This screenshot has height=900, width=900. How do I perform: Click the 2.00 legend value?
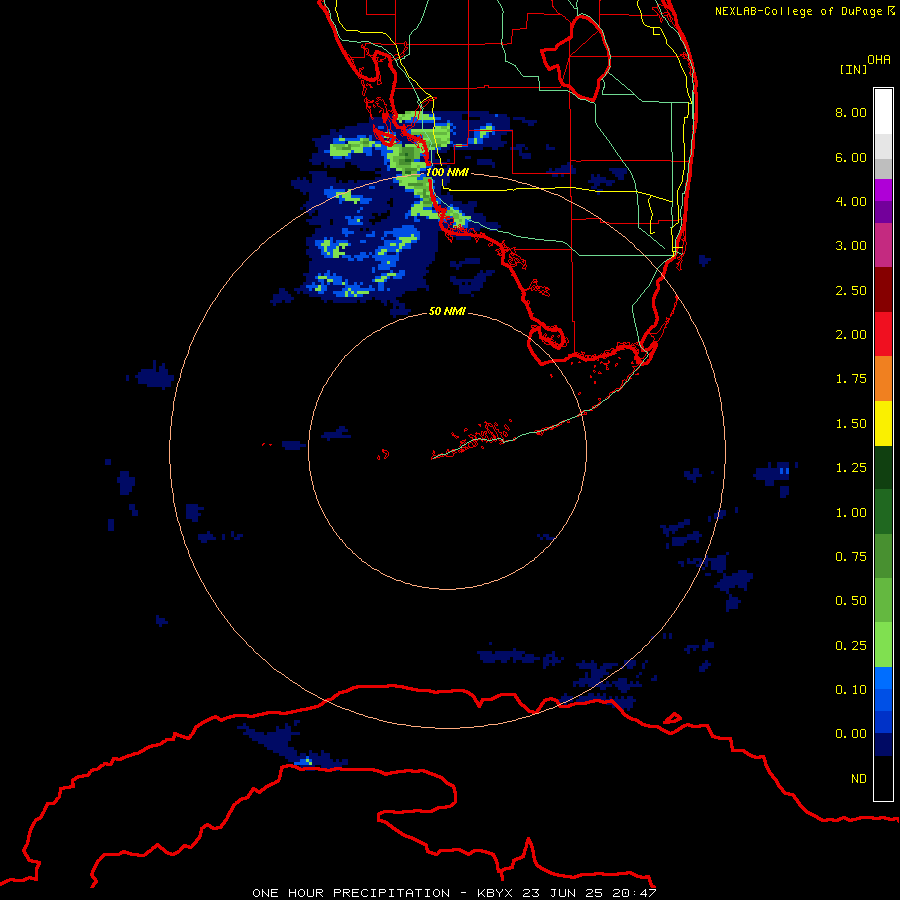851,335
